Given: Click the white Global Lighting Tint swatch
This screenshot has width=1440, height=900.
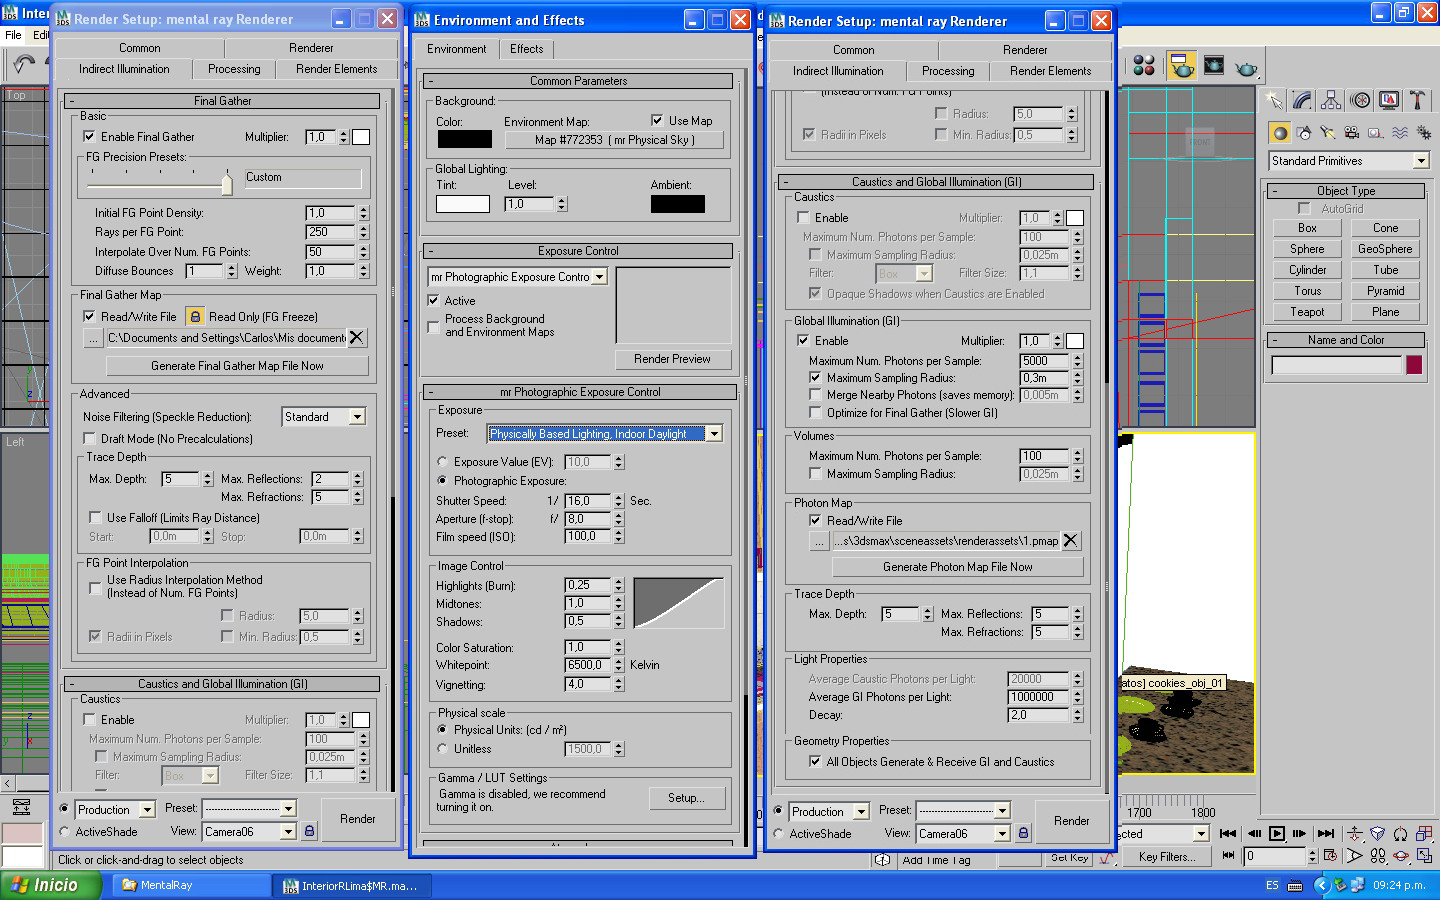Looking at the screenshot, I should tap(463, 204).
